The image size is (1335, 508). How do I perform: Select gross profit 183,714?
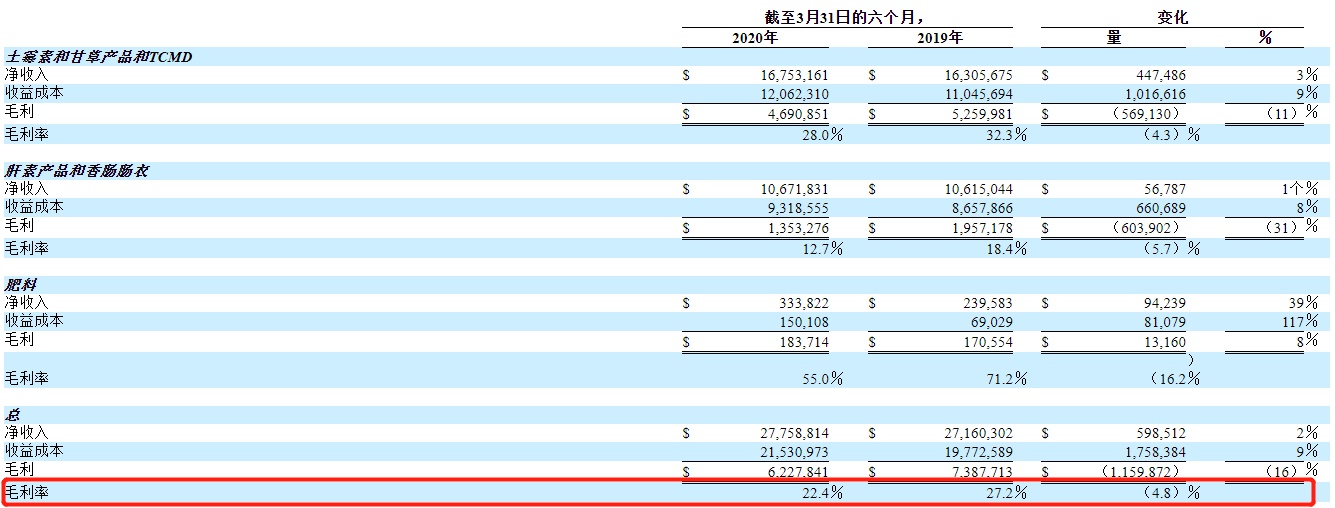[802, 341]
